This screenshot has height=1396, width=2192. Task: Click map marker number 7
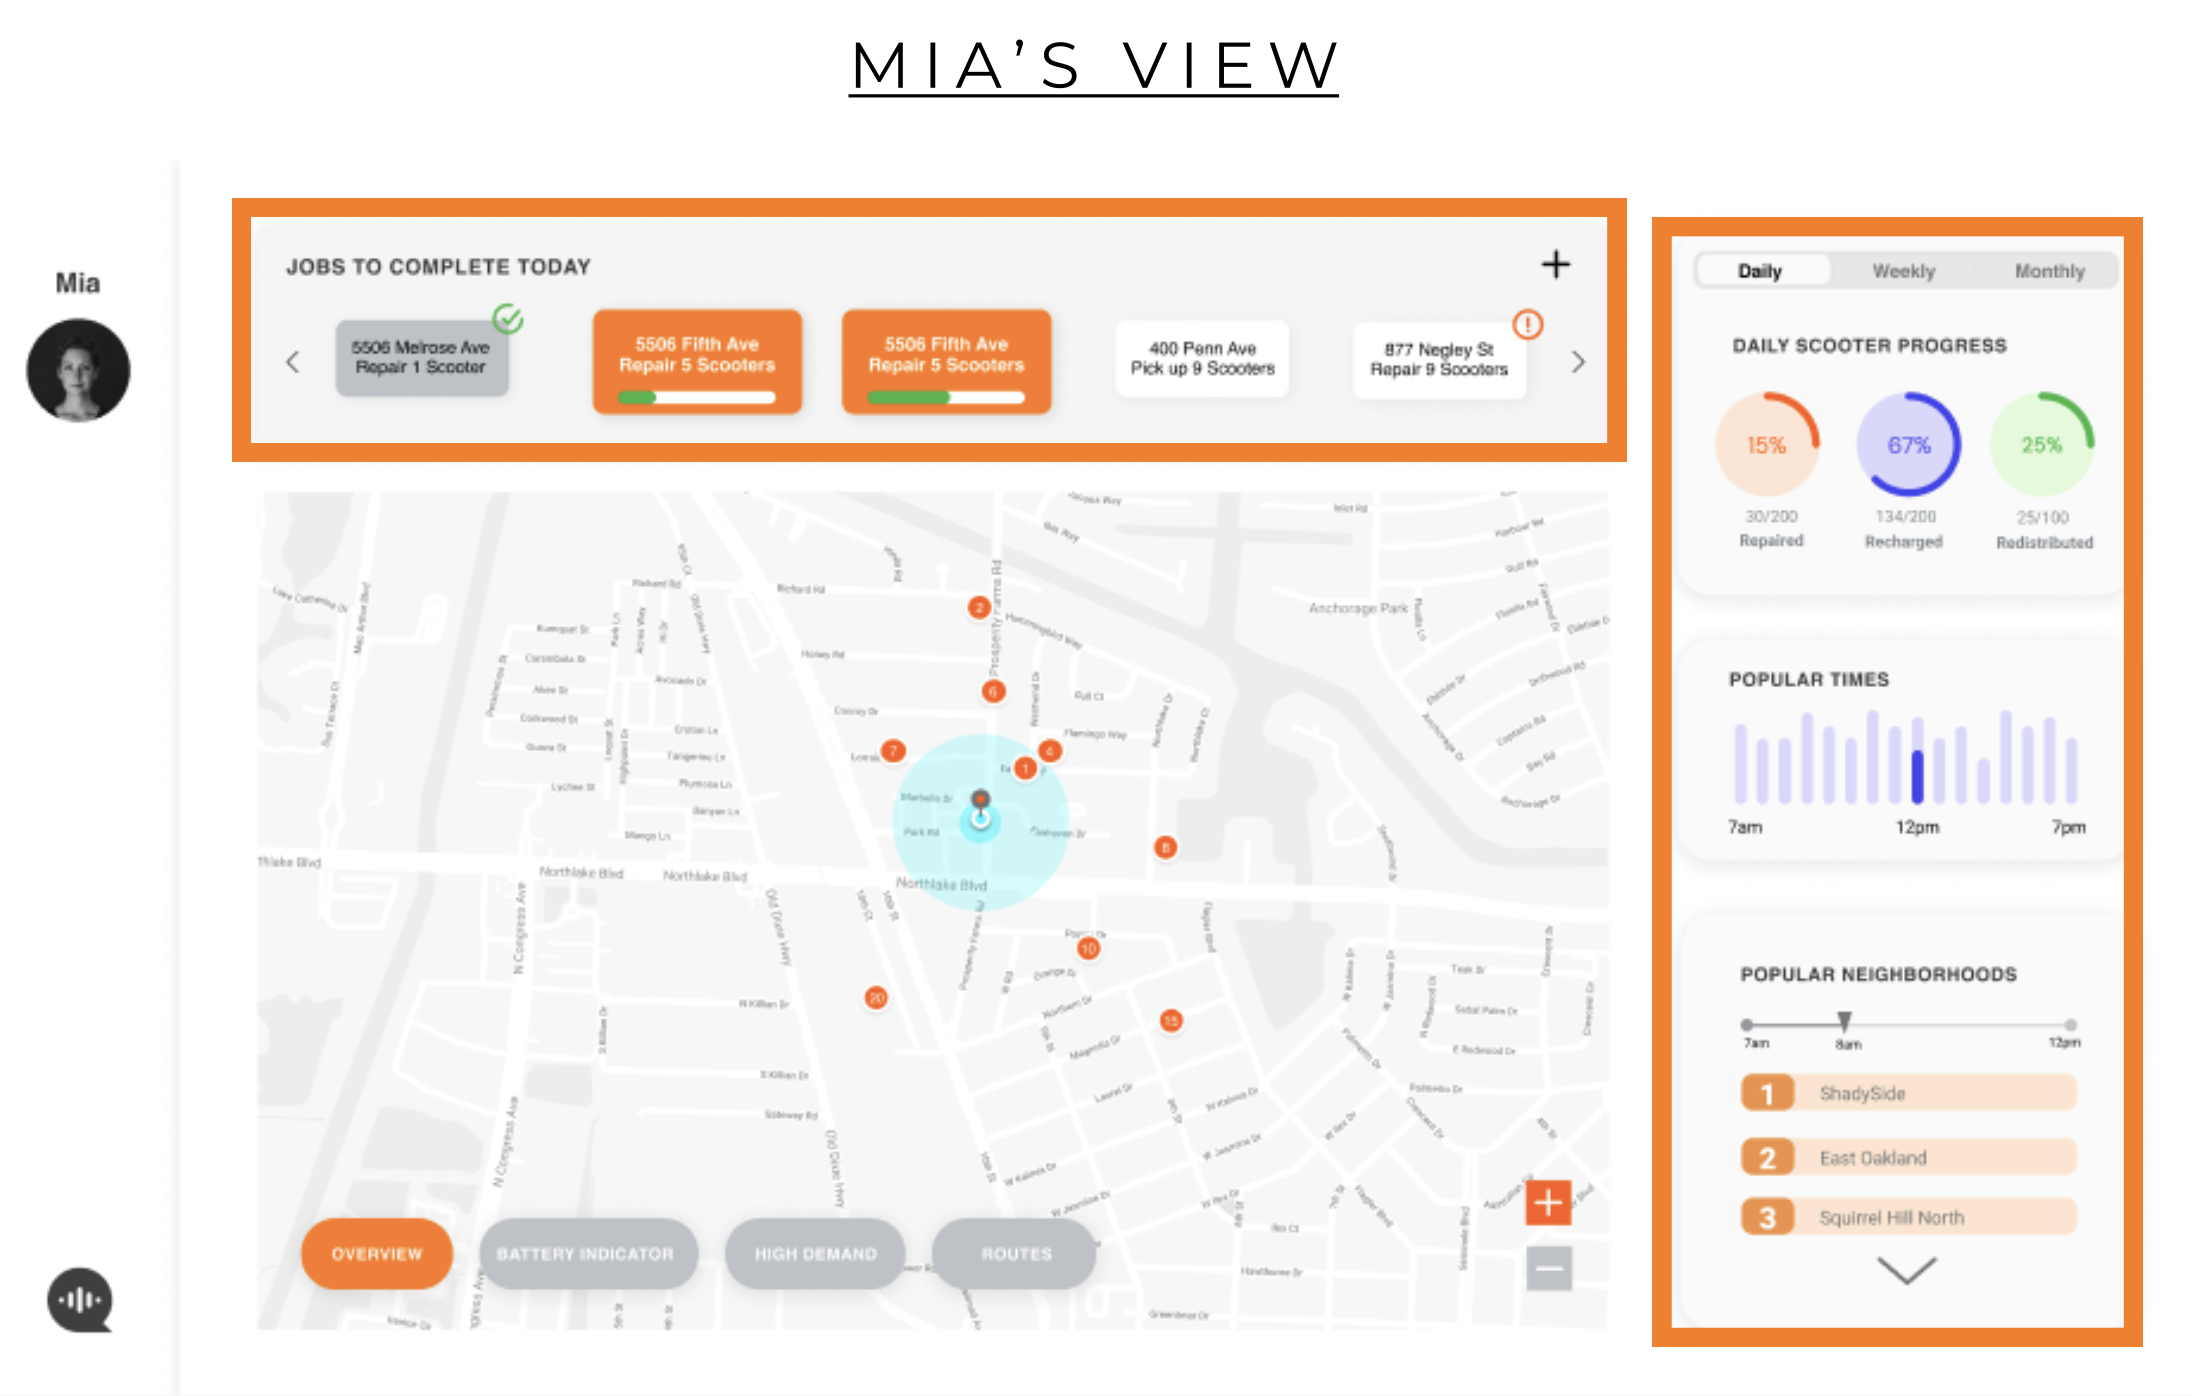pos(892,750)
